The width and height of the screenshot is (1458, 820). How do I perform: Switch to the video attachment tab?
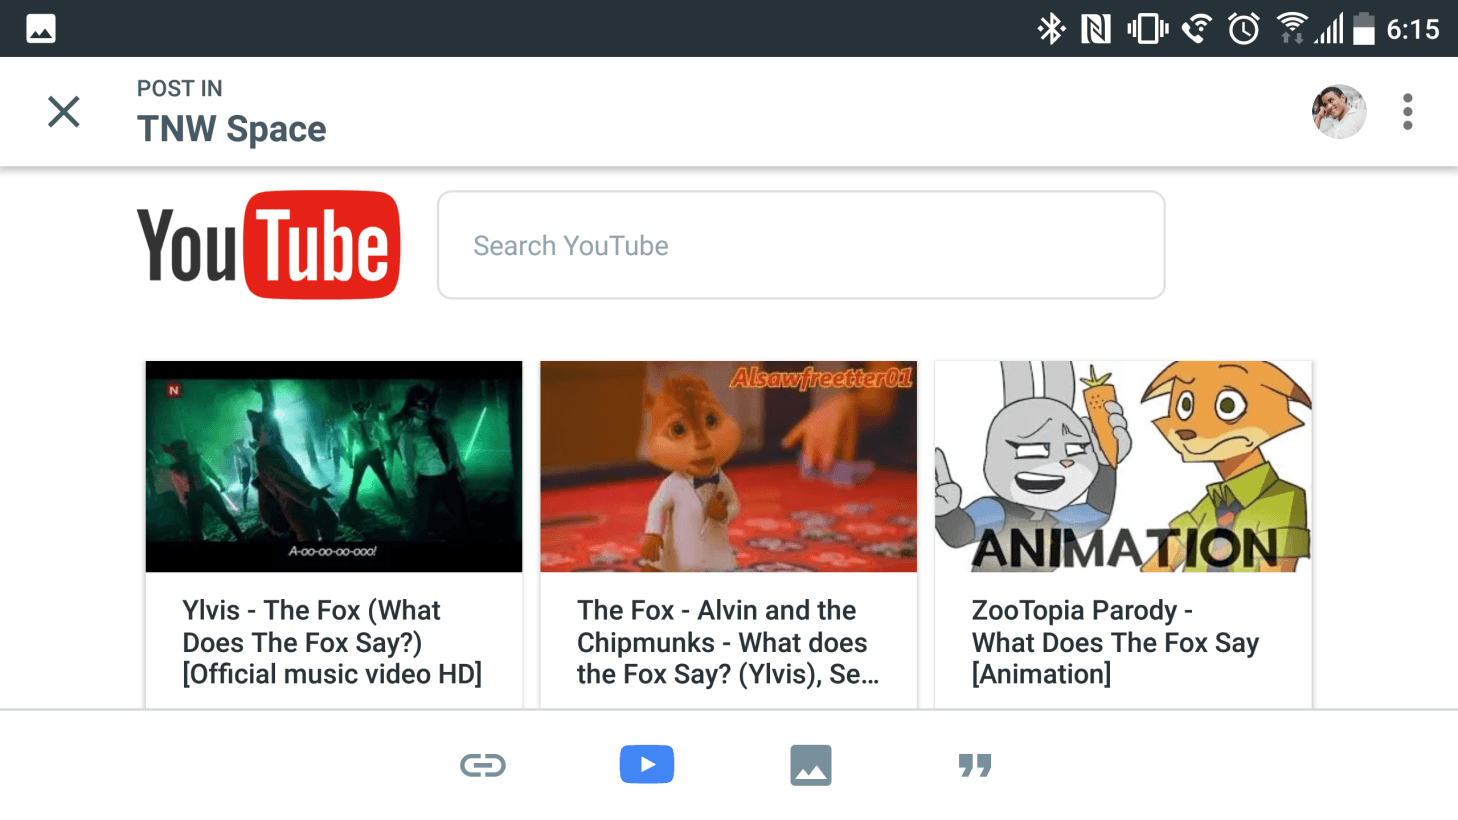[x=647, y=764]
